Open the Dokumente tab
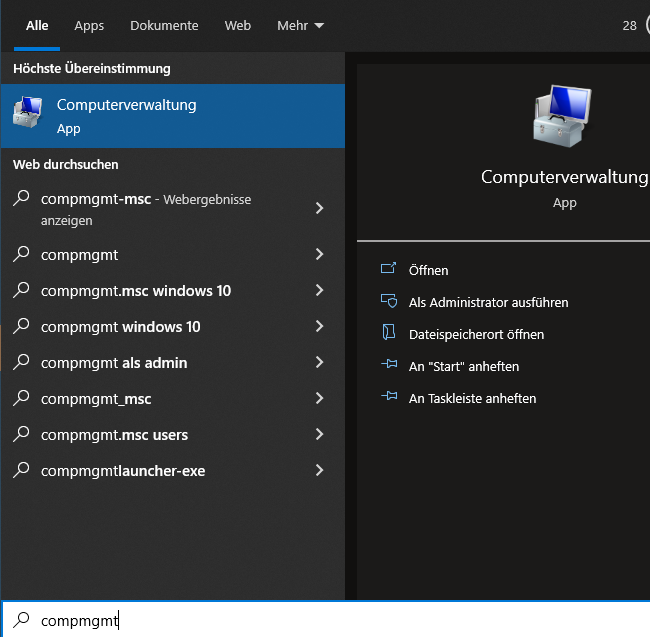 [164, 26]
